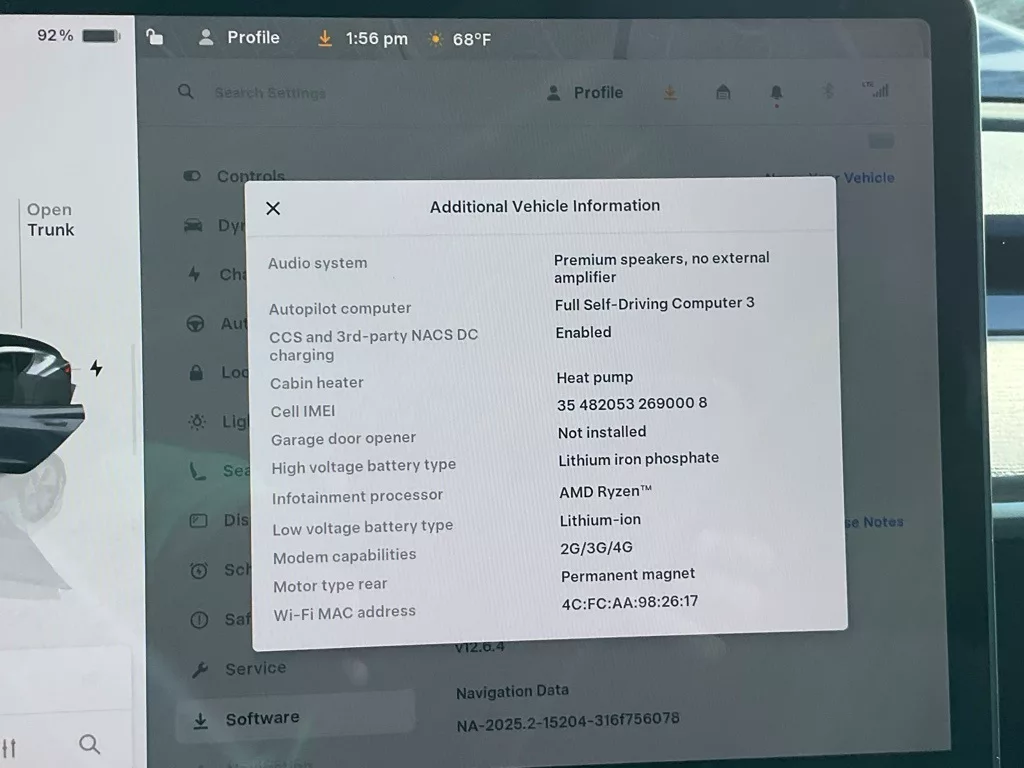Open the quick controls sliders icon
The width and height of the screenshot is (1024, 768).
coord(9,747)
